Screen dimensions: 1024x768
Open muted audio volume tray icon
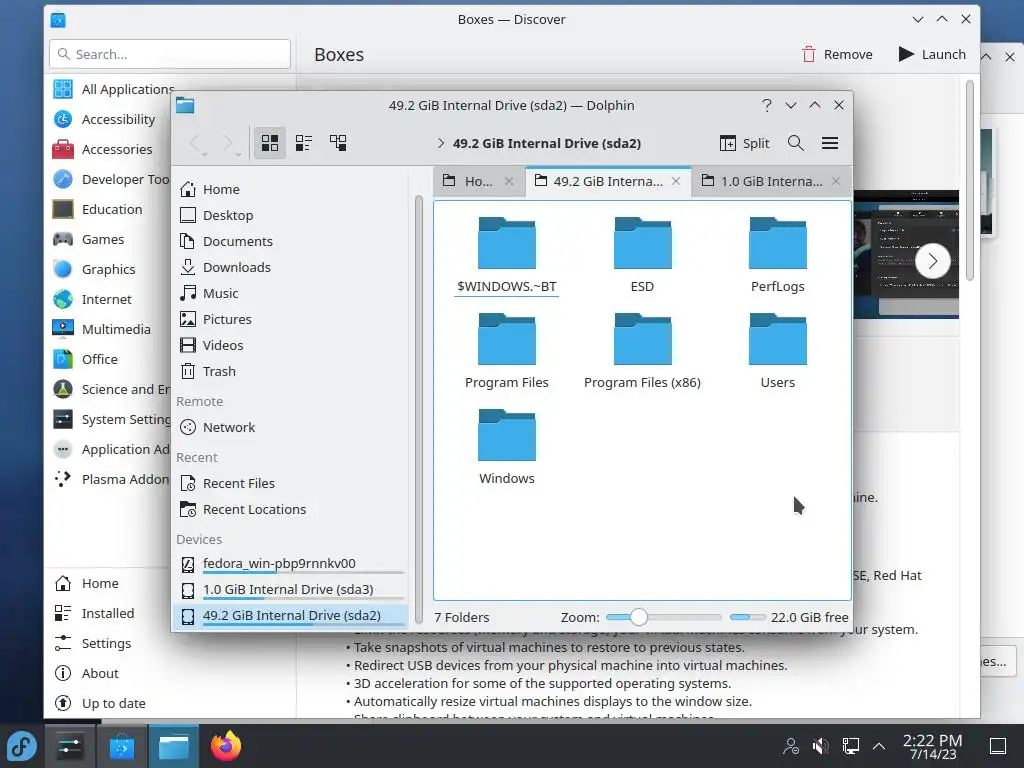pyautogui.click(x=820, y=746)
